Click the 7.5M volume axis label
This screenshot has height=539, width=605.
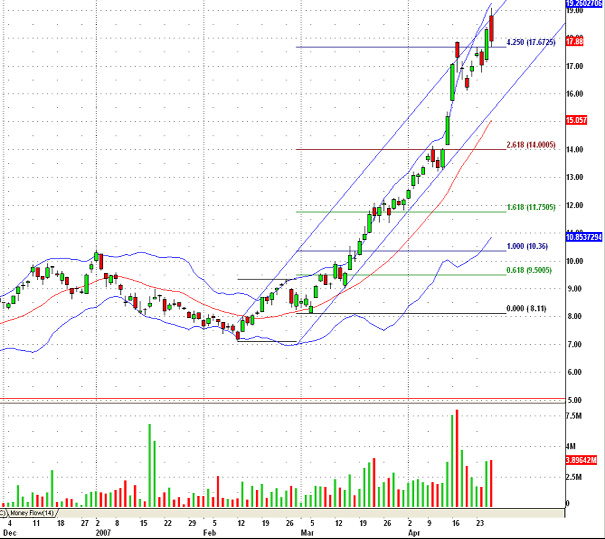pos(574,416)
